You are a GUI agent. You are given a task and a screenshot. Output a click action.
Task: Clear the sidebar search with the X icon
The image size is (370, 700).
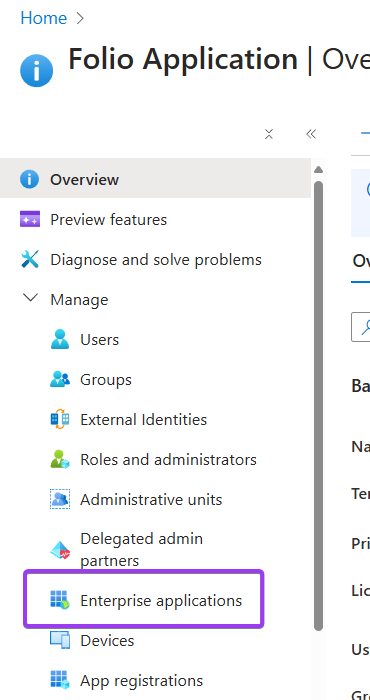269,134
